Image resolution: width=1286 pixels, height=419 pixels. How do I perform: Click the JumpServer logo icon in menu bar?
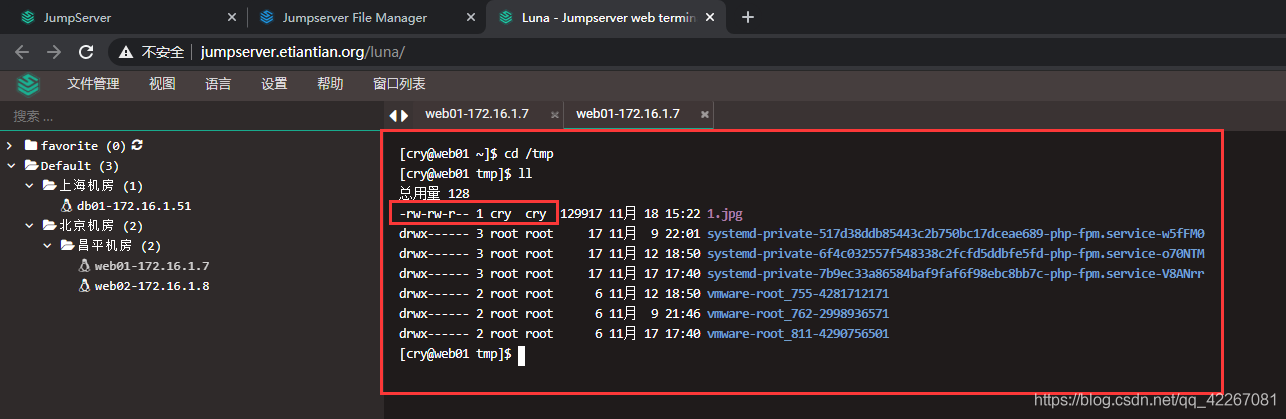coord(28,84)
